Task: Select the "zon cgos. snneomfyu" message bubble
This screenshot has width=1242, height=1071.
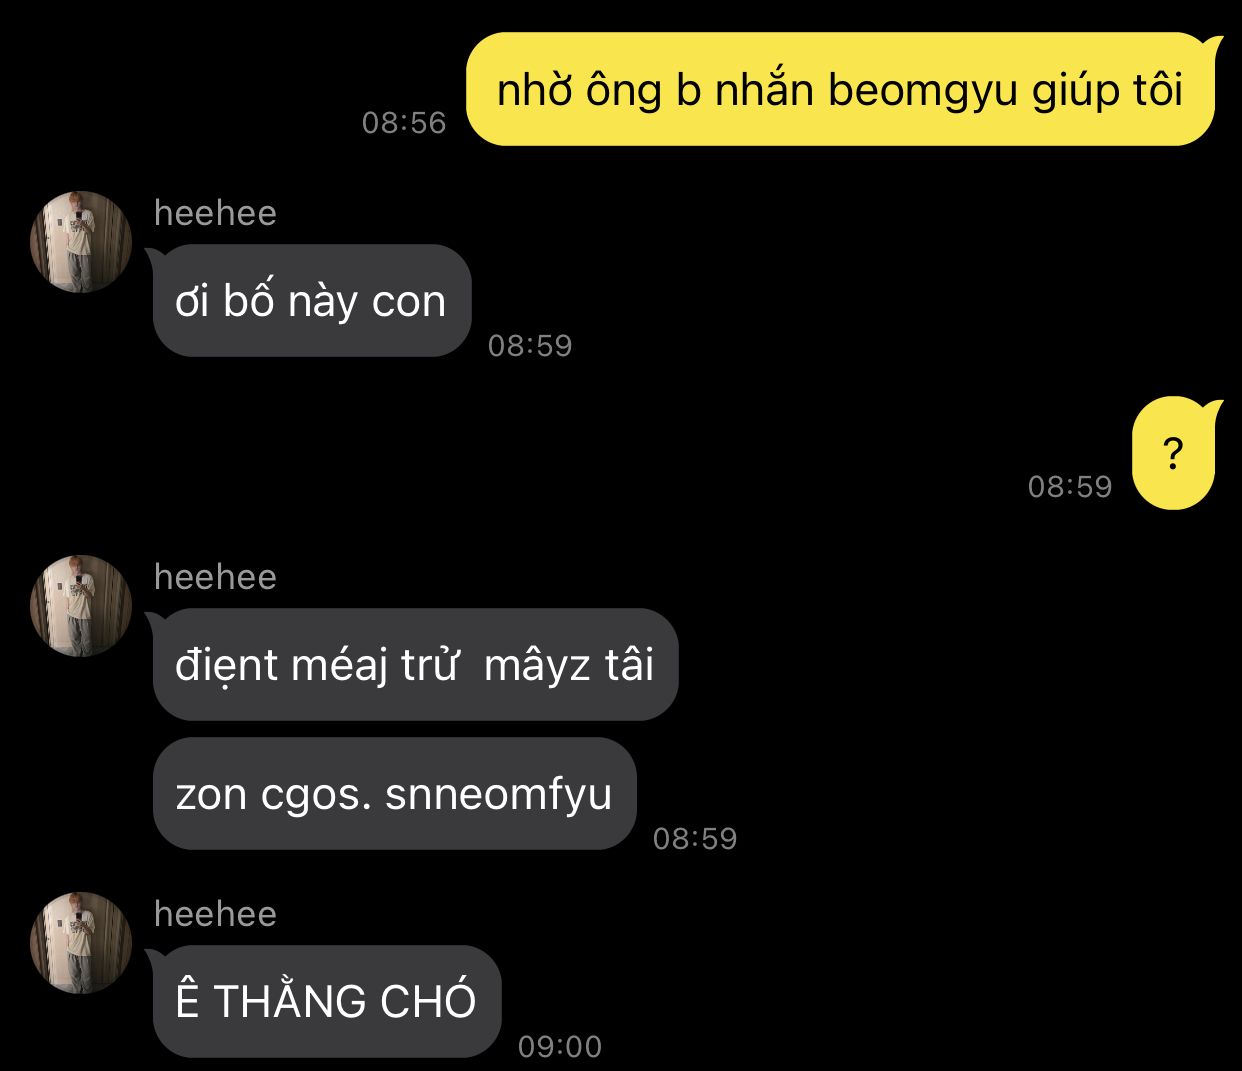Action: pos(394,794)
